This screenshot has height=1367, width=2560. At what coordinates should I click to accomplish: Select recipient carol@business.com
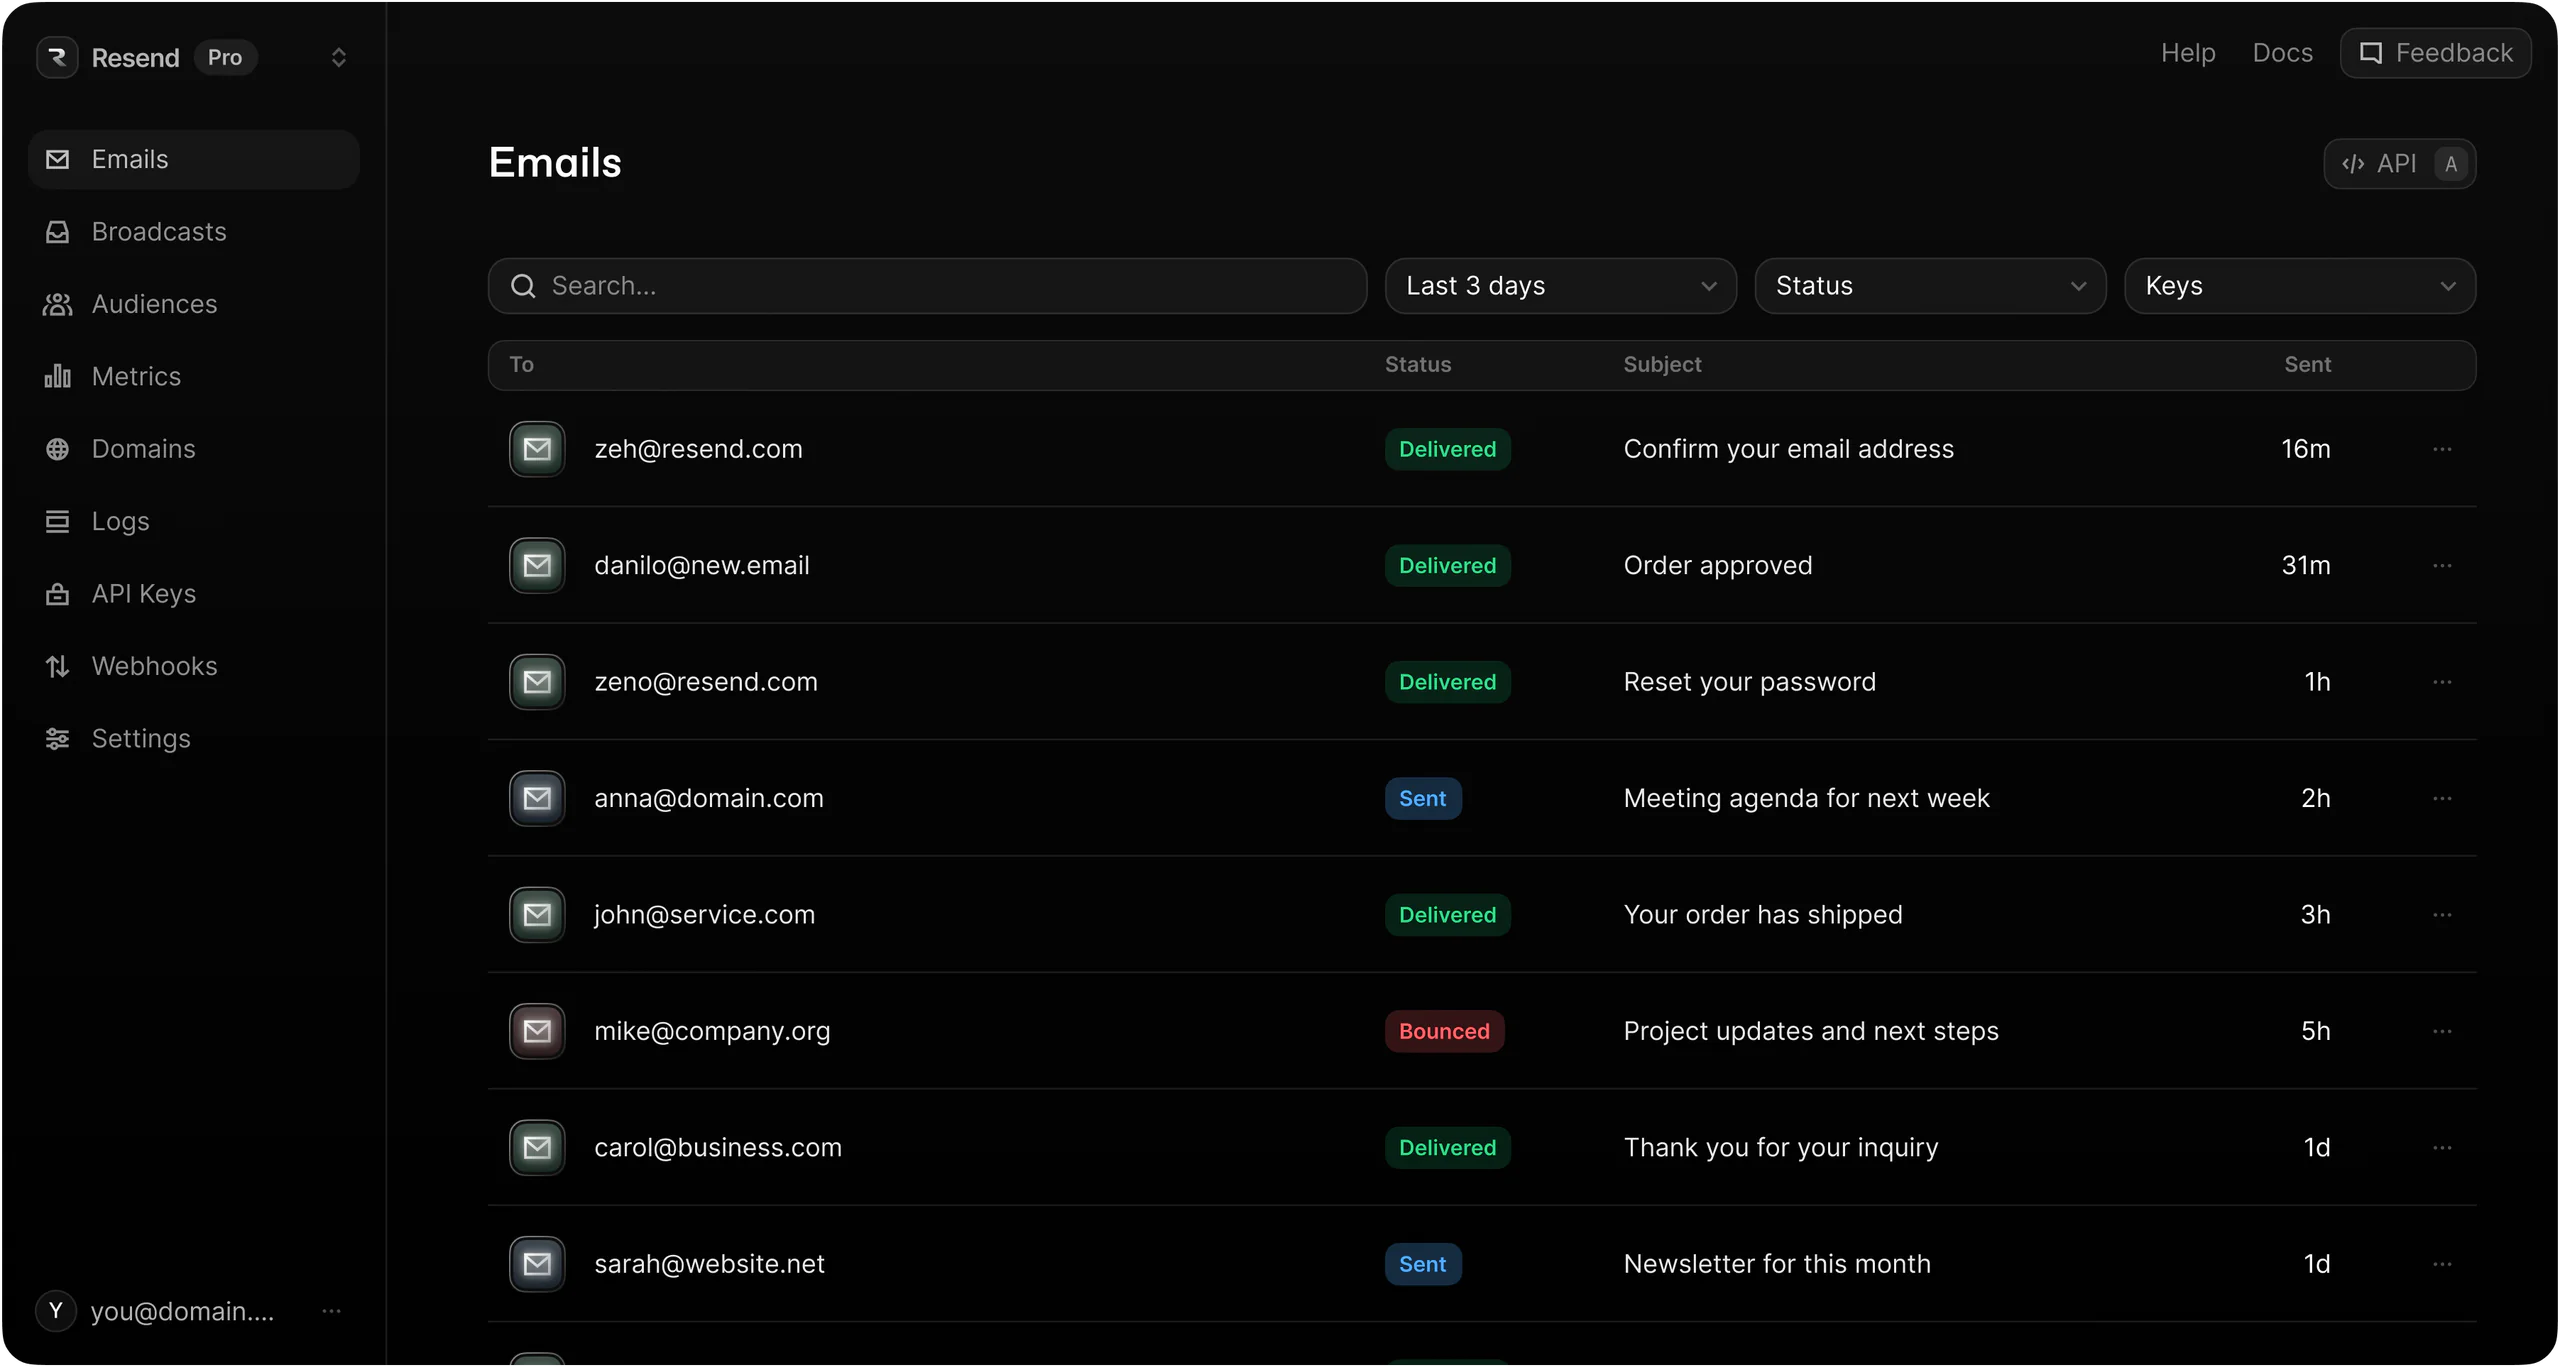point(718,1148)
